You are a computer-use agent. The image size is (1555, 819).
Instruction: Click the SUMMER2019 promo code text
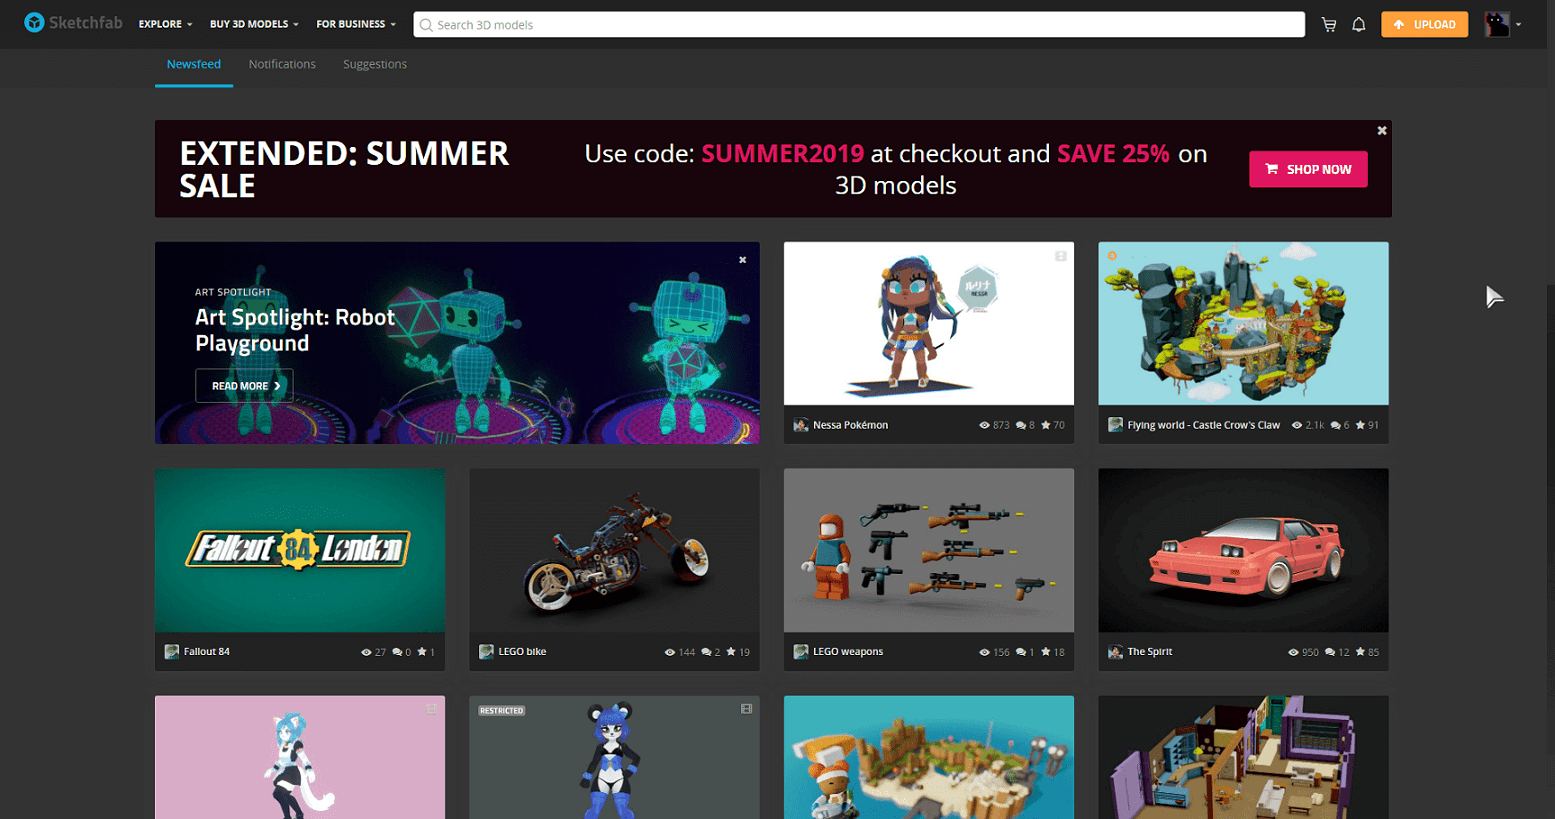click(x=782, y=154)
